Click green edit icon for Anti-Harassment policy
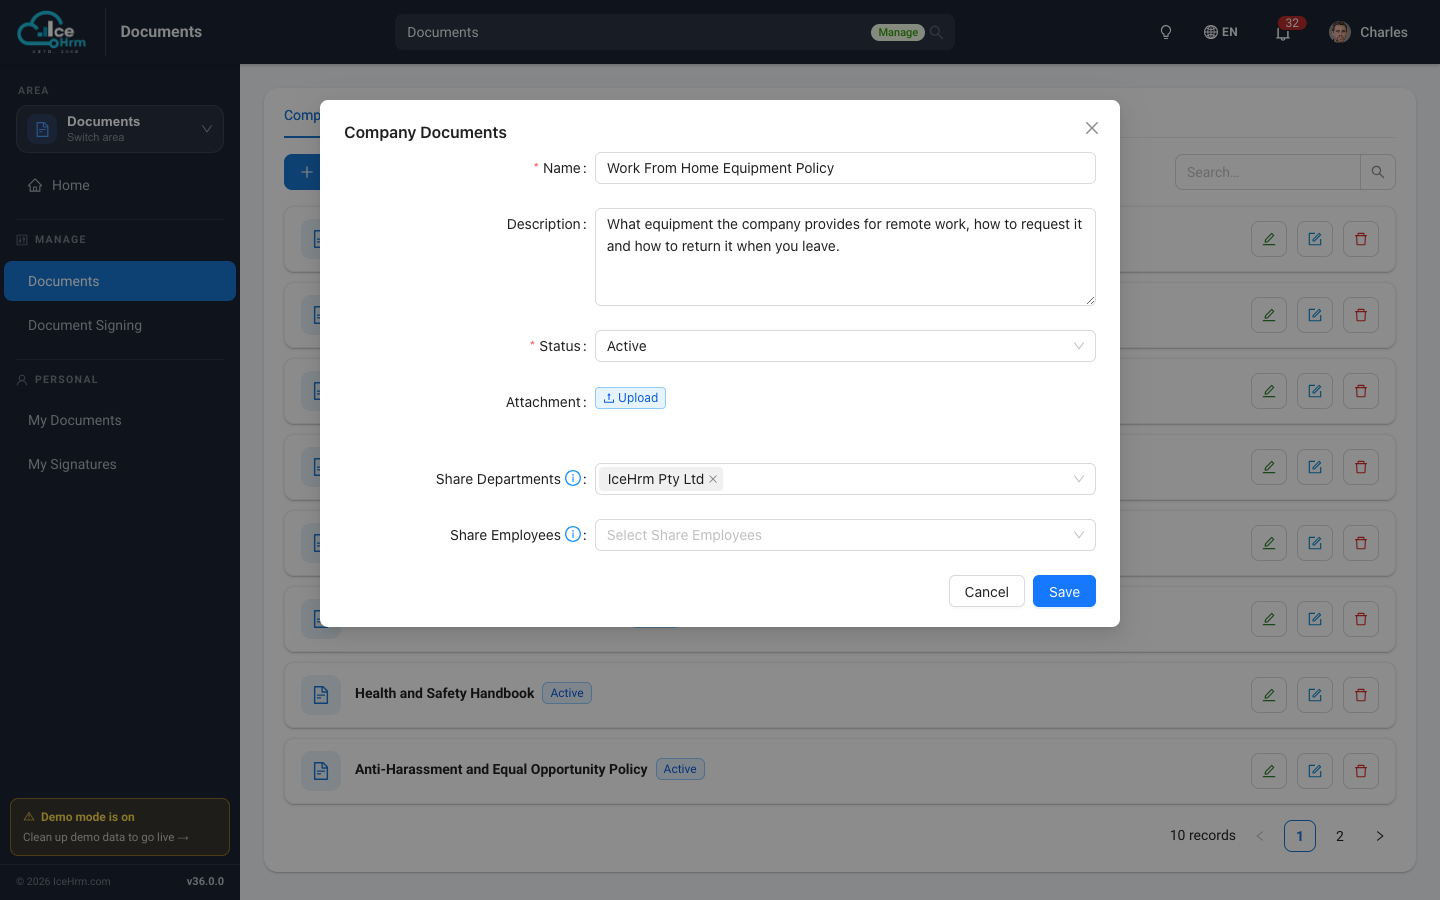Viewport: 1440px width, 900px height. pyautogui.click(x=1269, y=771)
